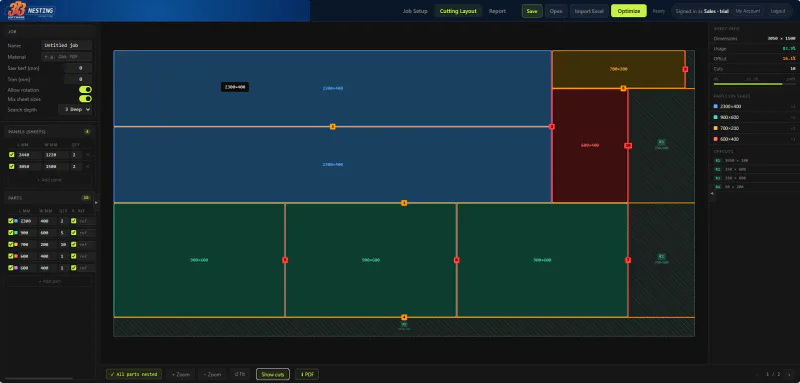Click the red cut marker right of the 600×400 part

[x=628, y=145]
